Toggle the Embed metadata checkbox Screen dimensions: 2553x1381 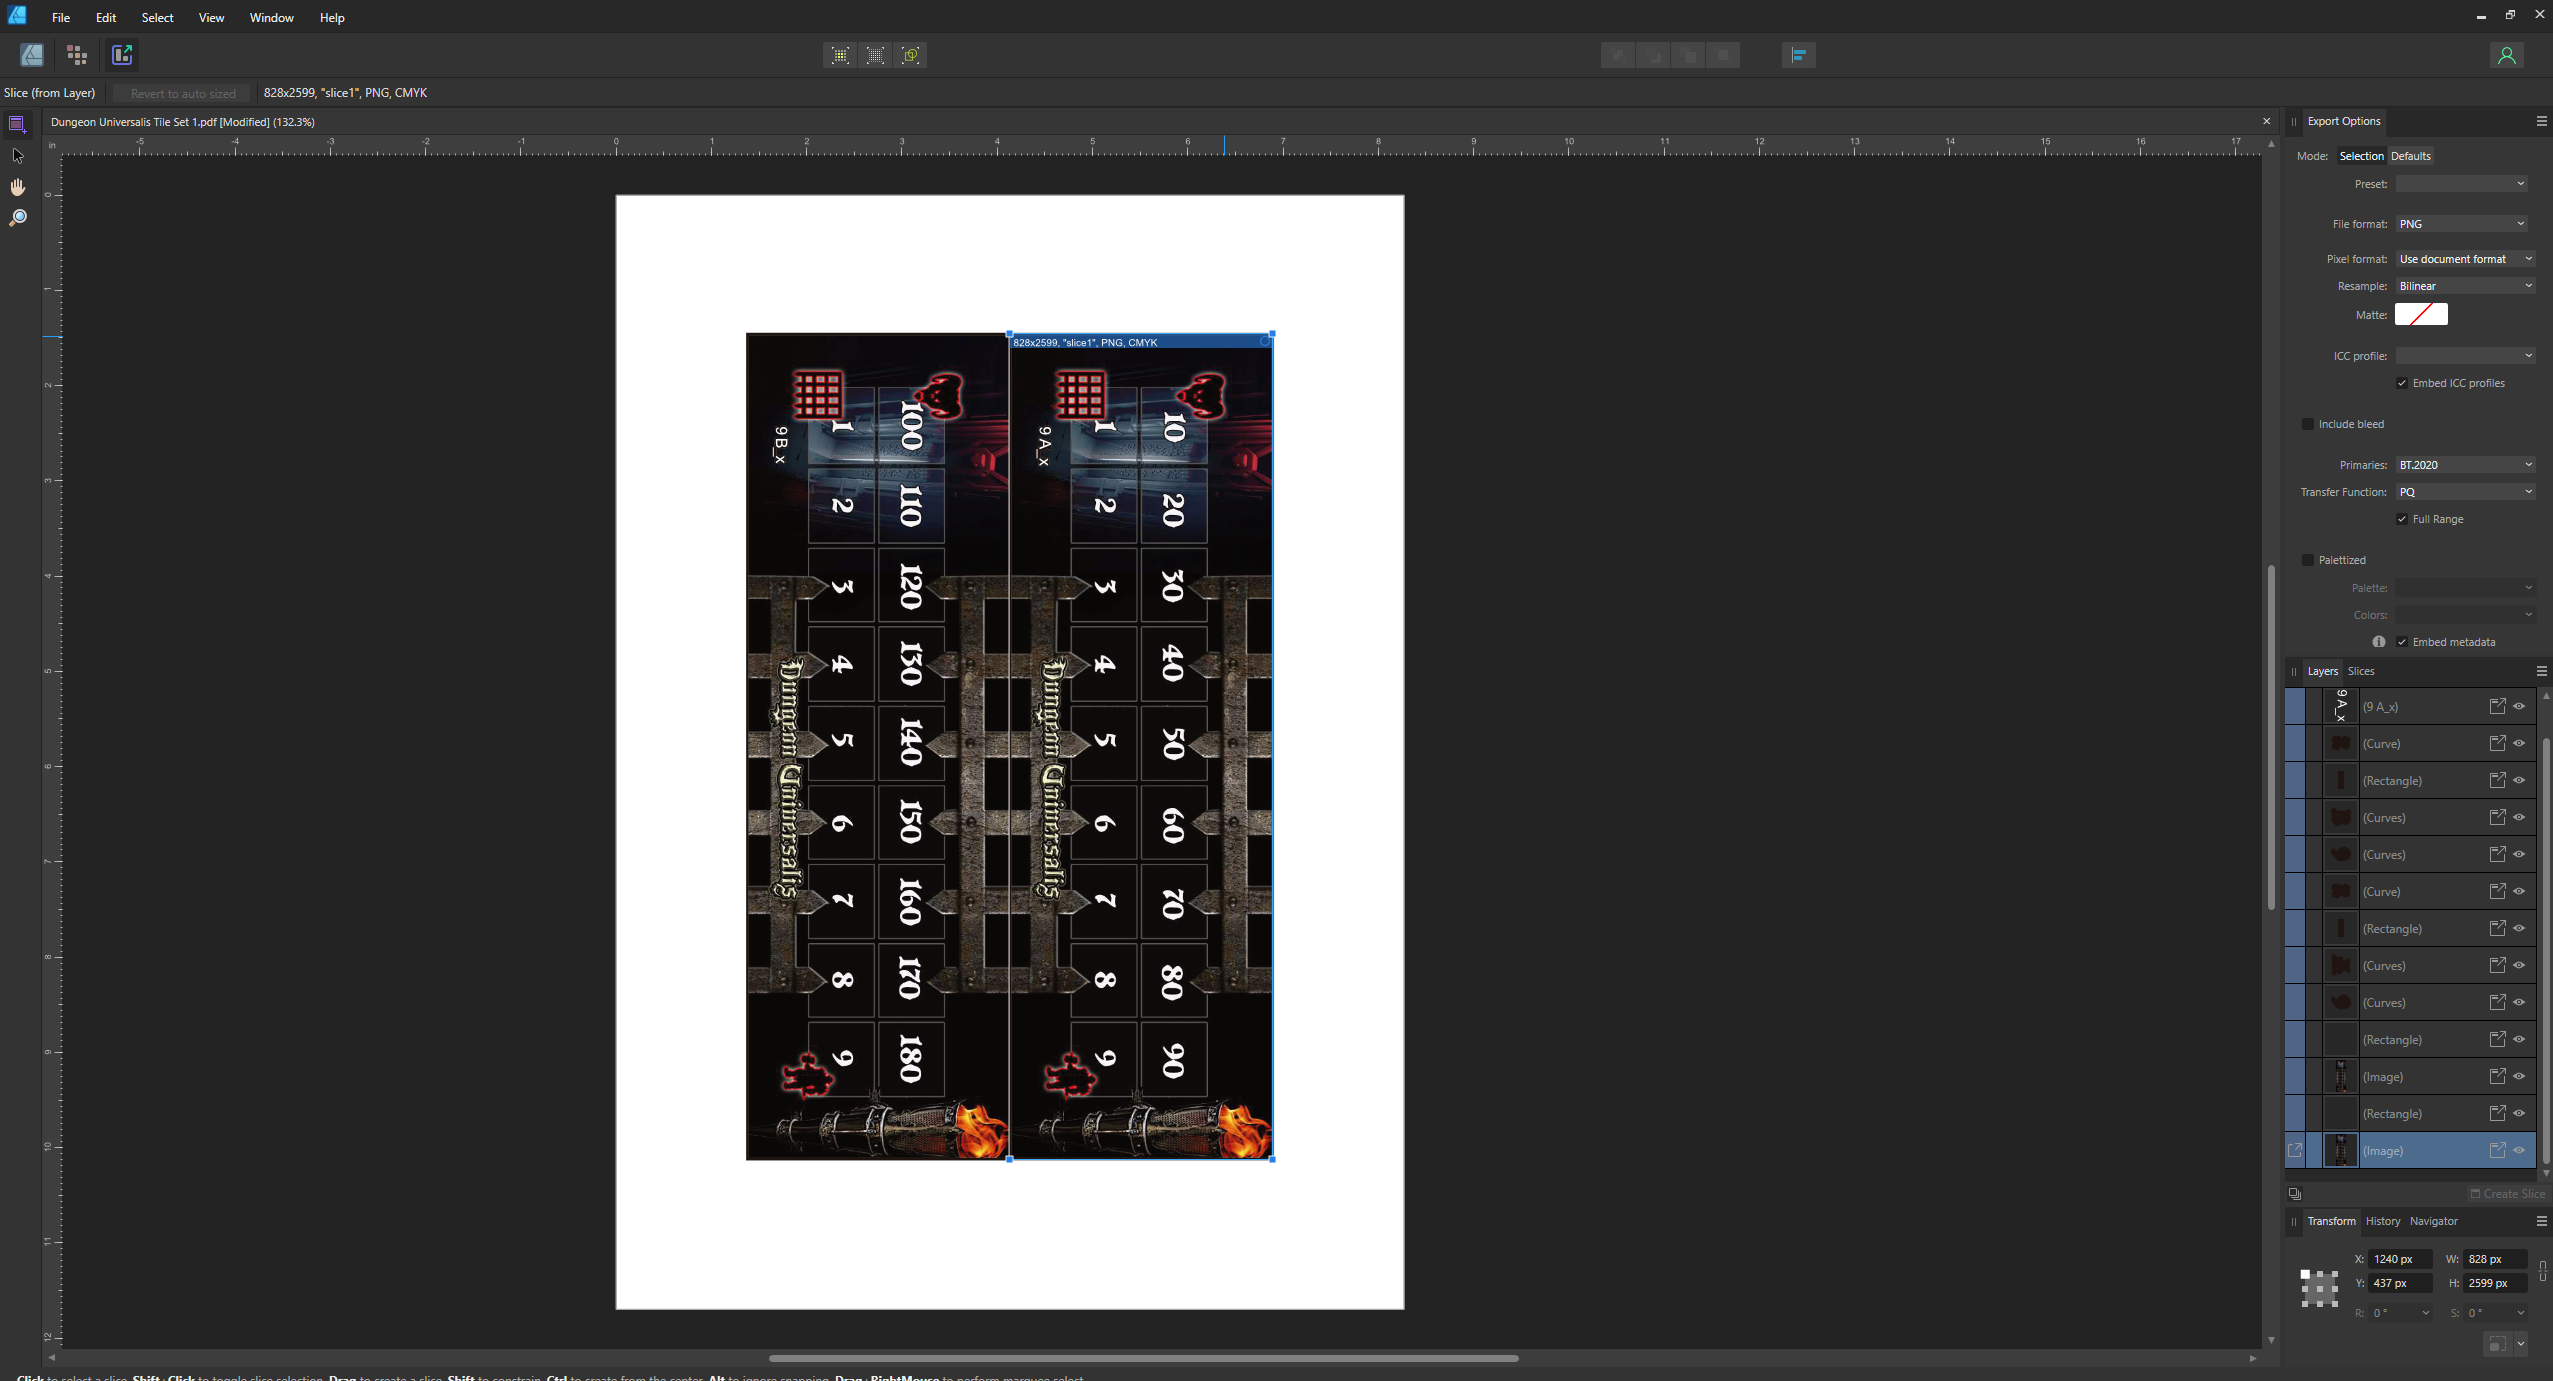2402,642
